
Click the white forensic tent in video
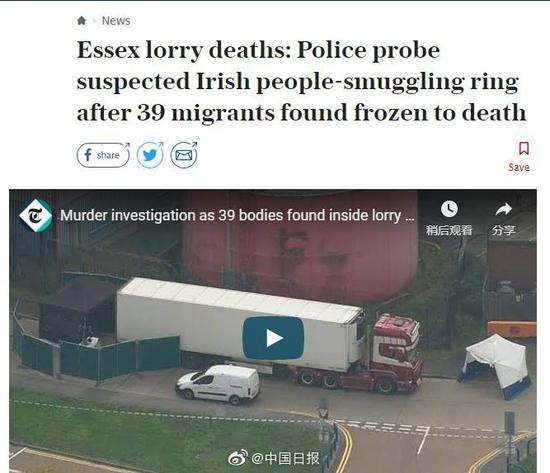496,365
